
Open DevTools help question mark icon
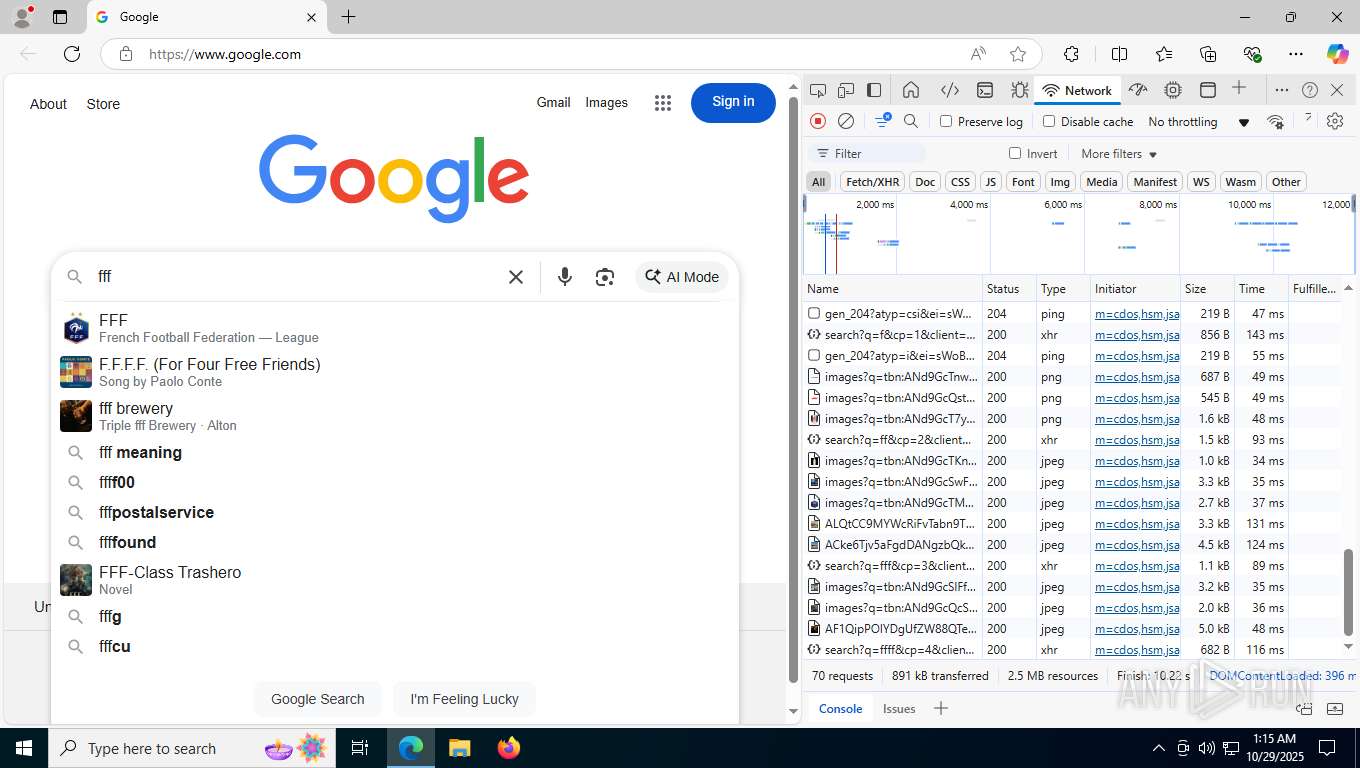tap(1310, 90)
